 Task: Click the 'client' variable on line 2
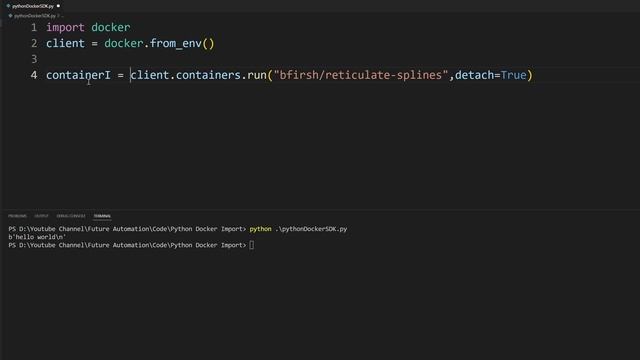(65, 44)
